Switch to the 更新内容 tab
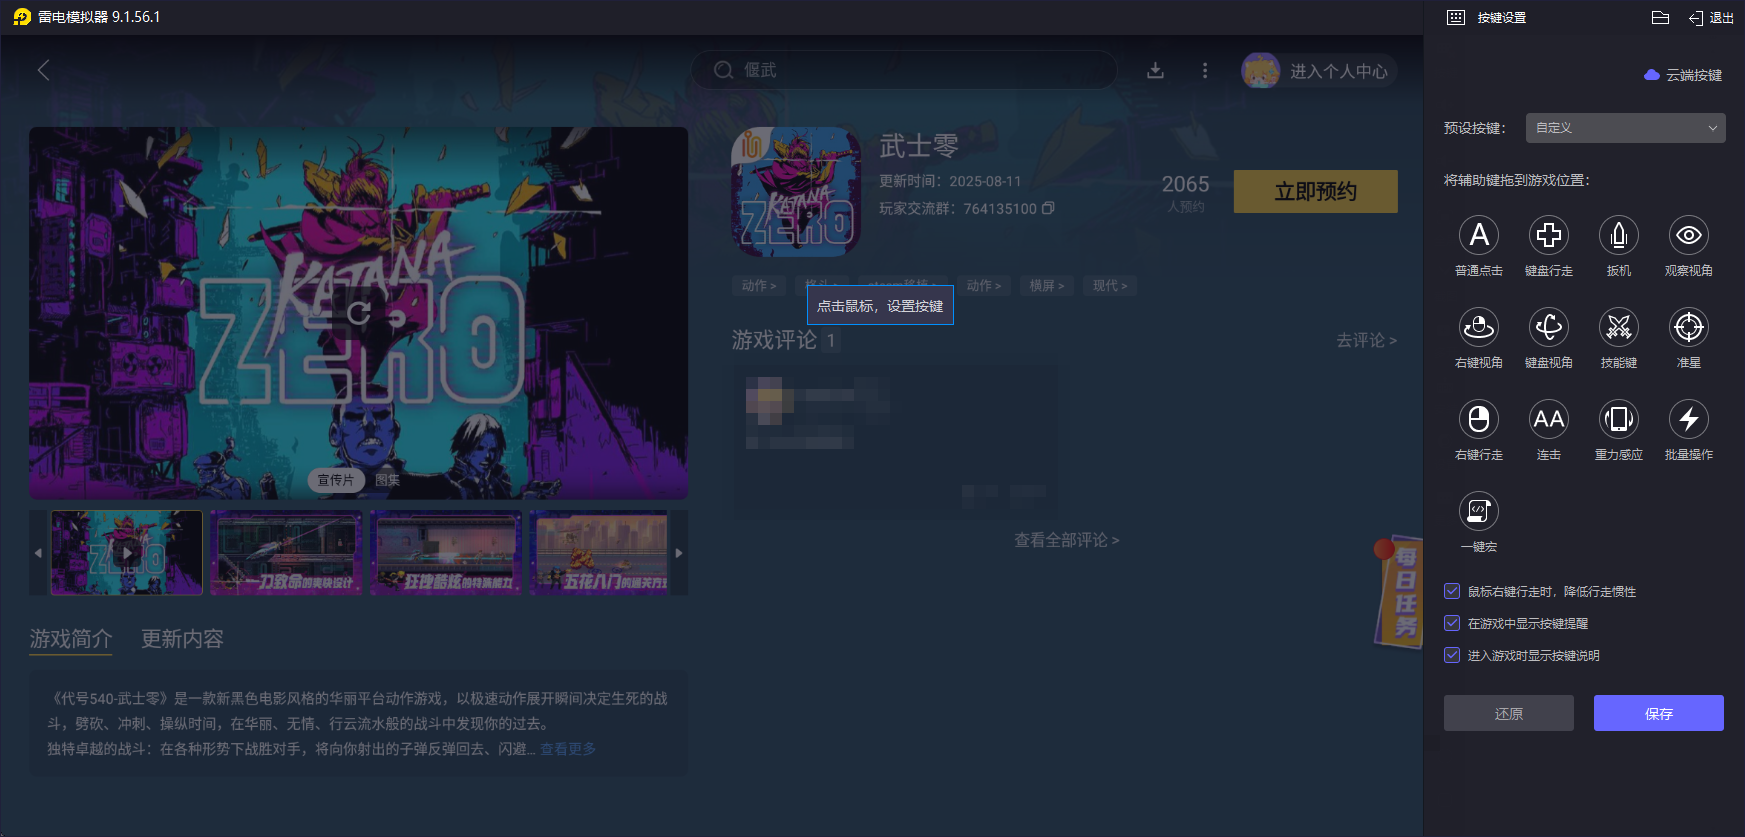1745x837 pixels. click(182, 639)
